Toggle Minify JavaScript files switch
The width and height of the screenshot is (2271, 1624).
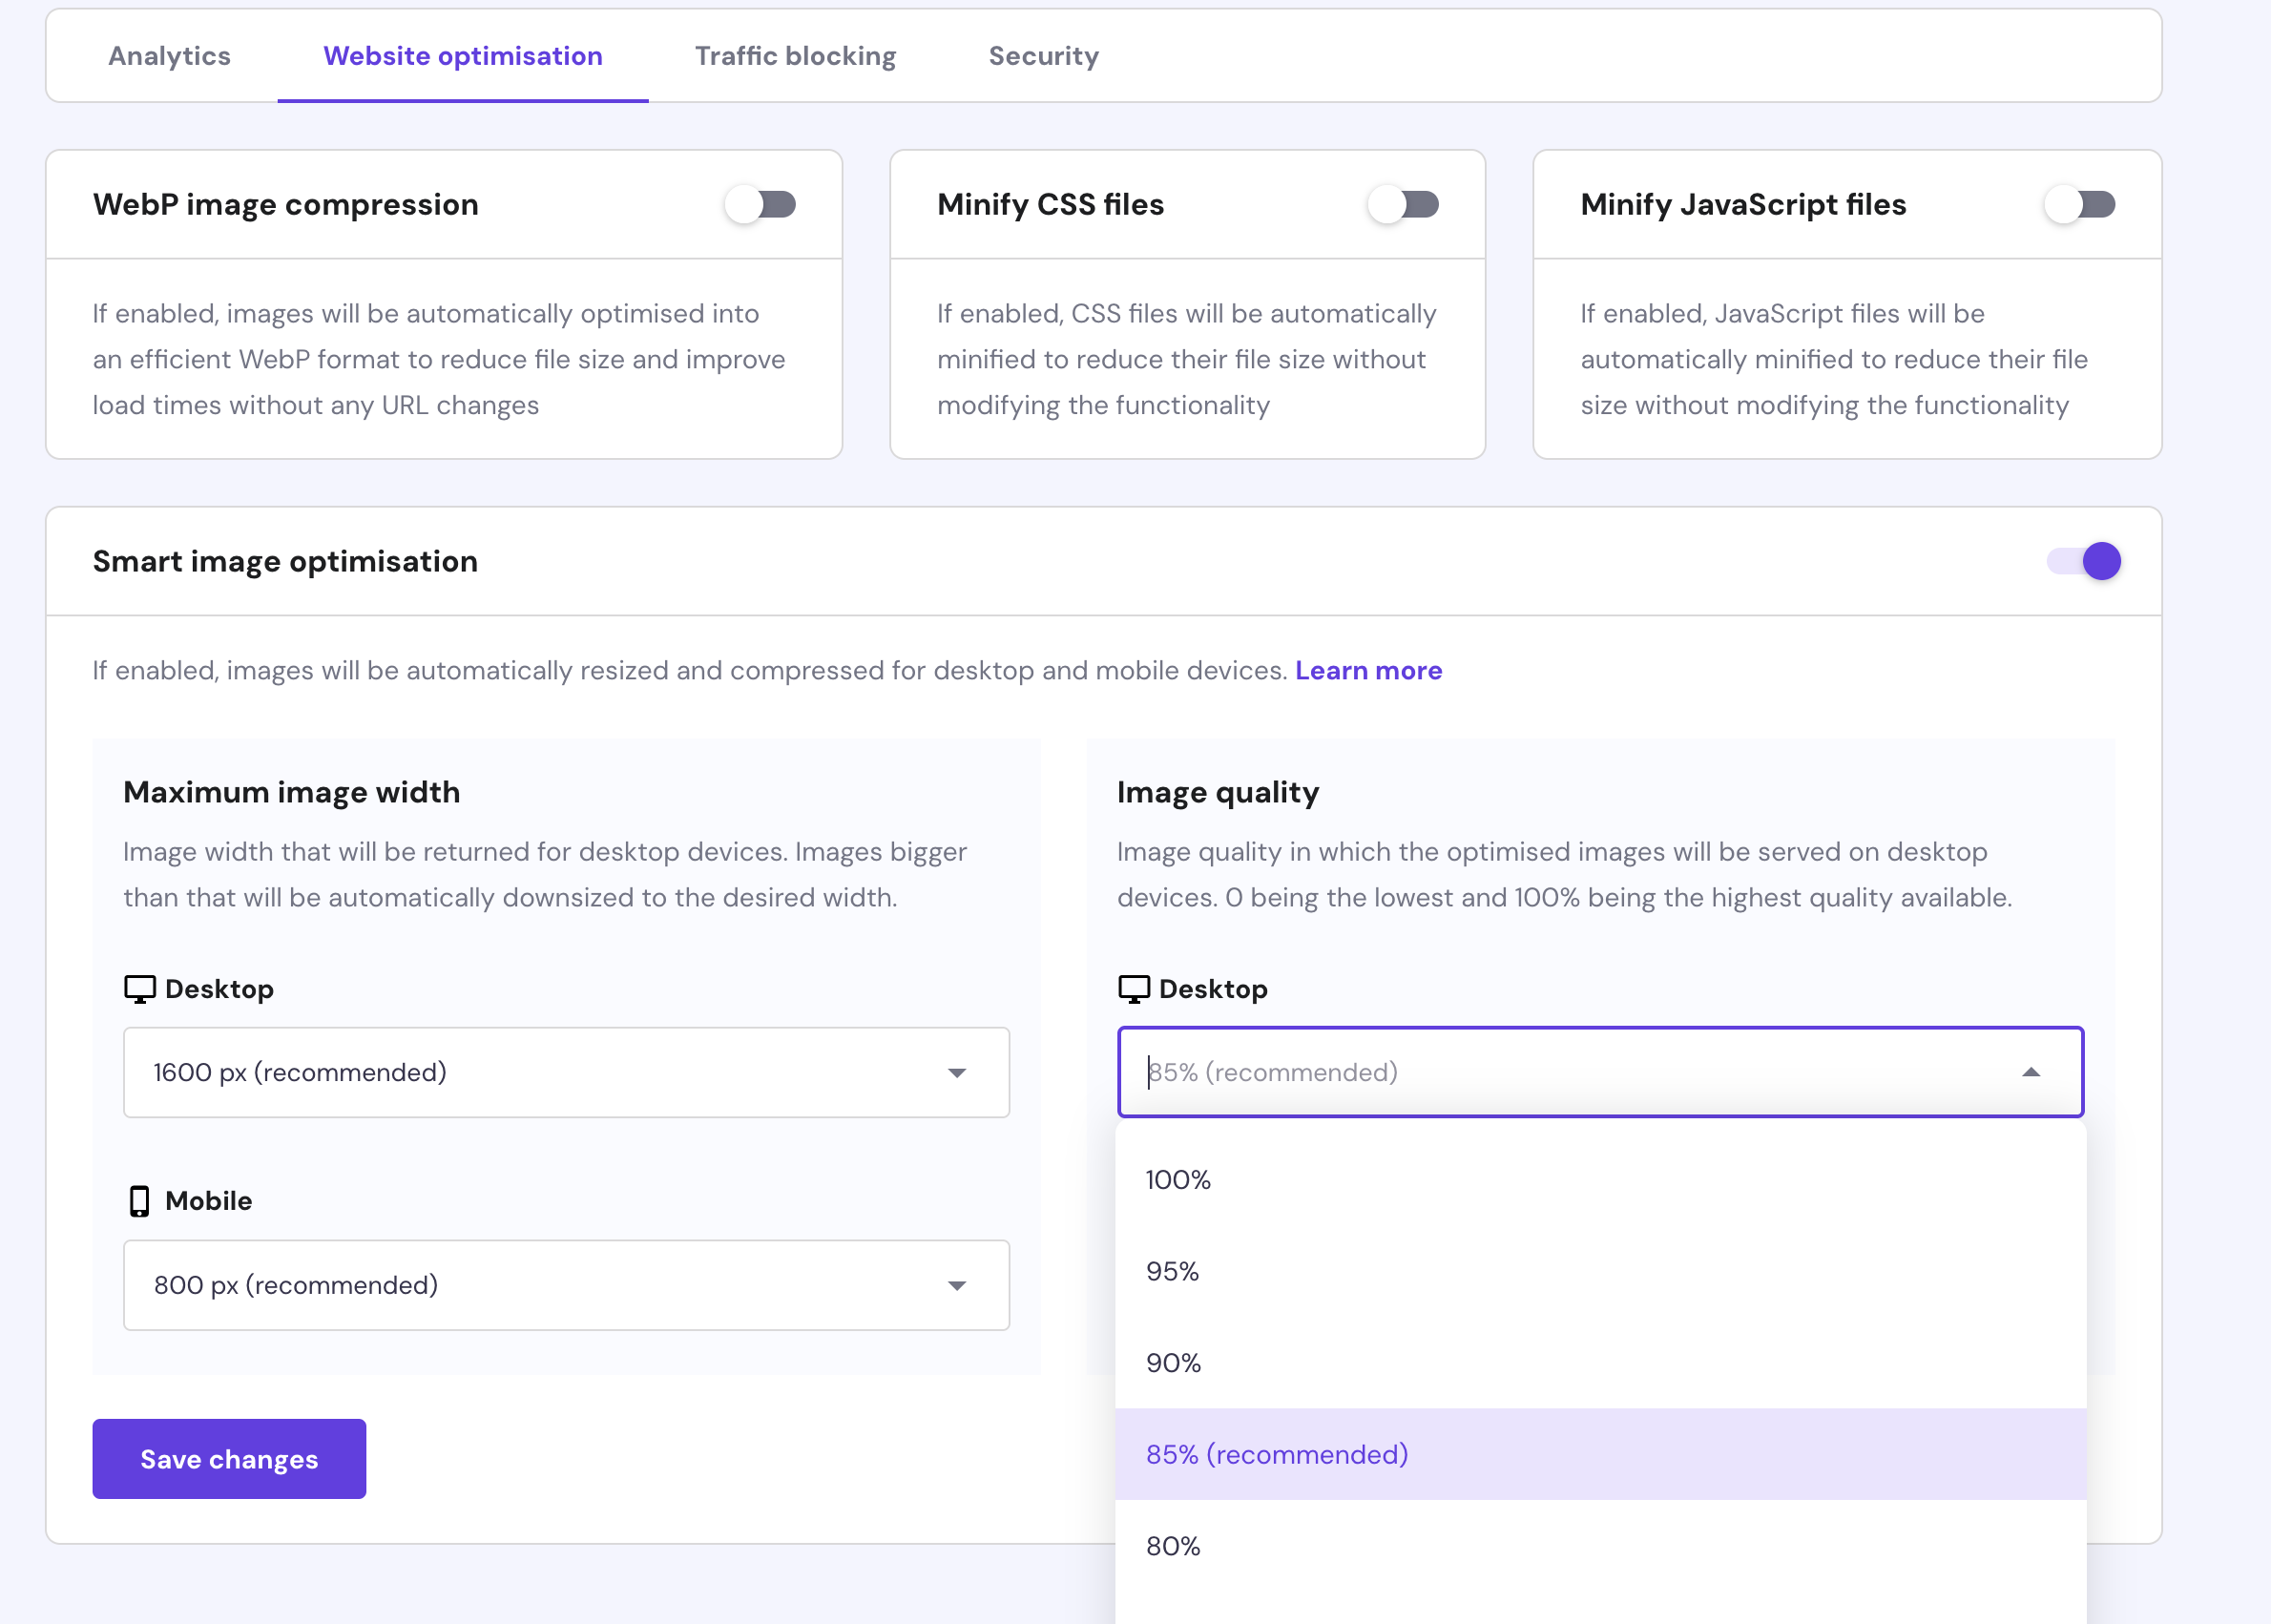(2080, 205)
